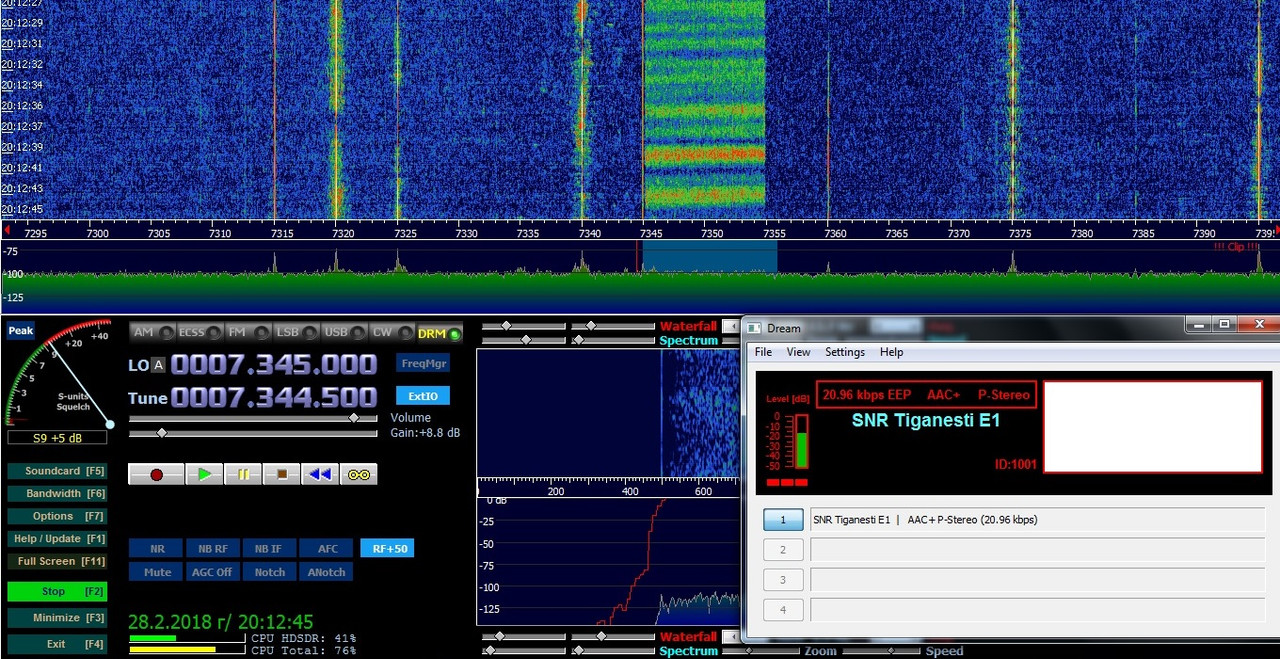Image resolution: width=1280 pixels, height=659 pixels.
Task: Open the Dream Settings menu
Action: pos(845,352)
